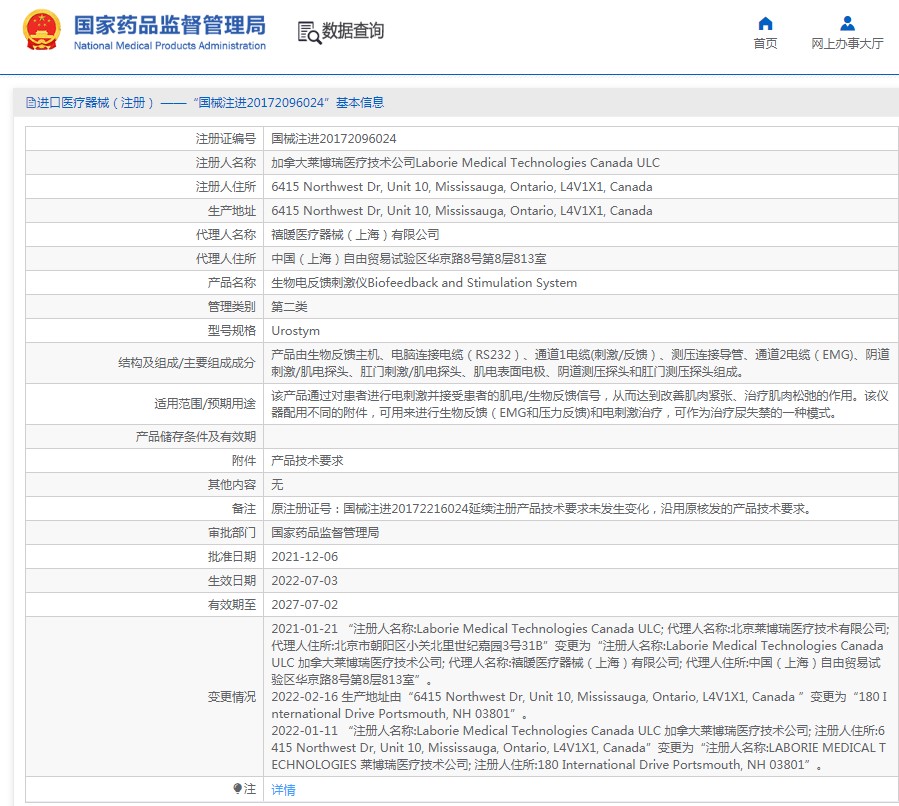Select the model value Urostym
899x806 pixels.
(x=295, y=331)
